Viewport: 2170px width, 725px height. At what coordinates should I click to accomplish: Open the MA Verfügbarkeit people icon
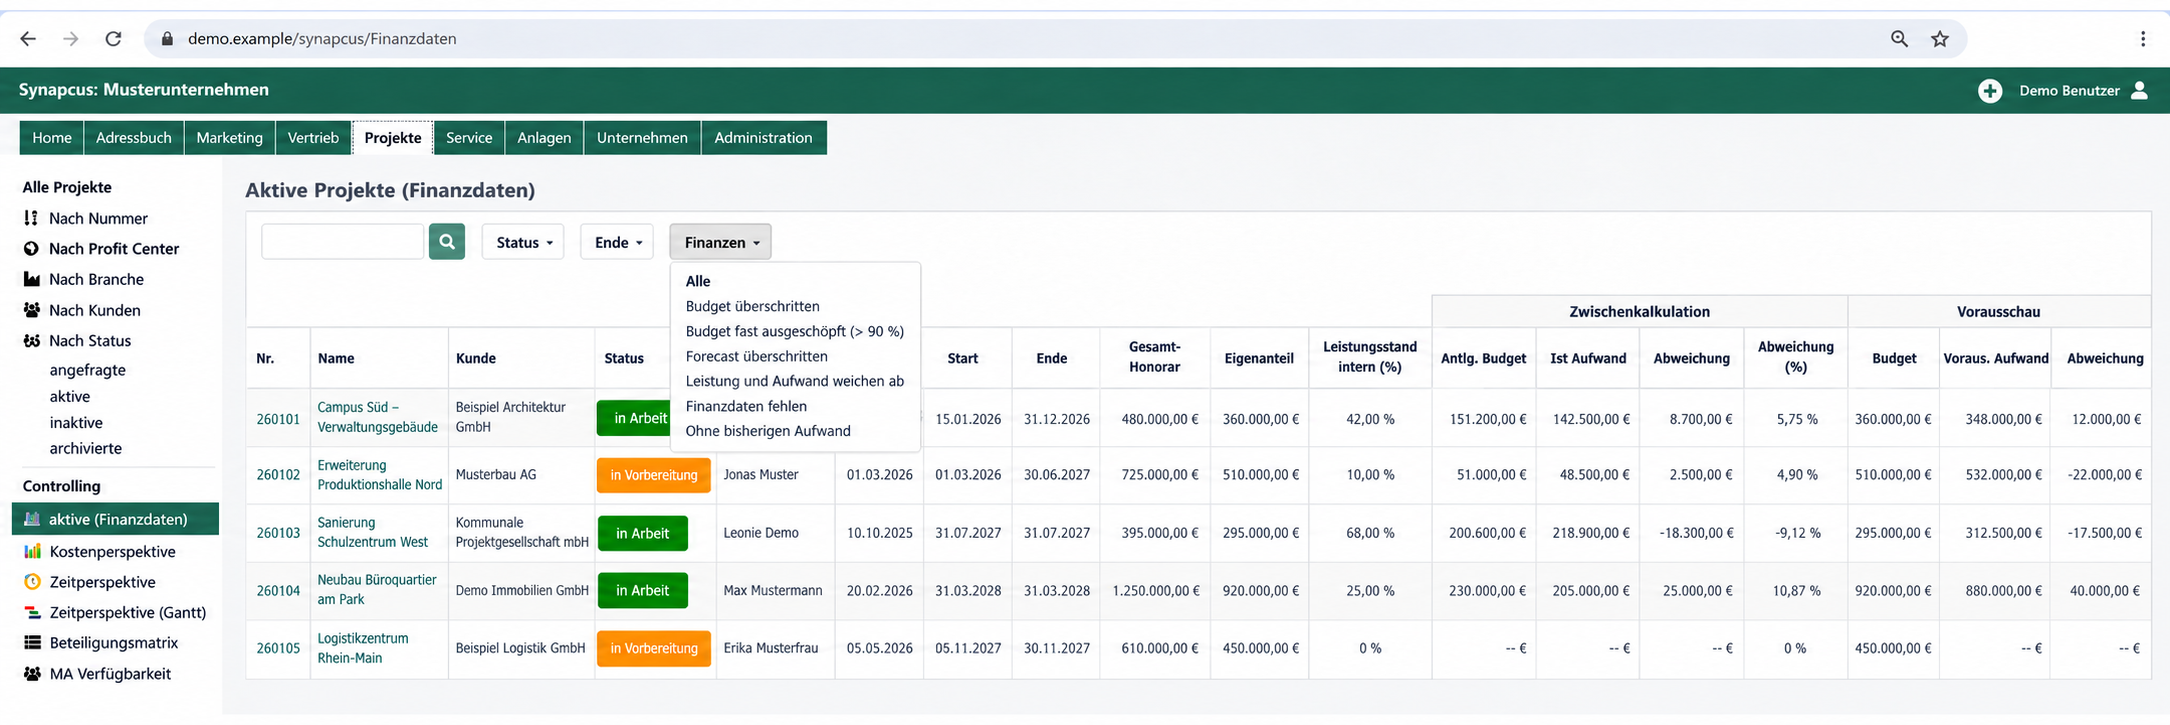32,673
